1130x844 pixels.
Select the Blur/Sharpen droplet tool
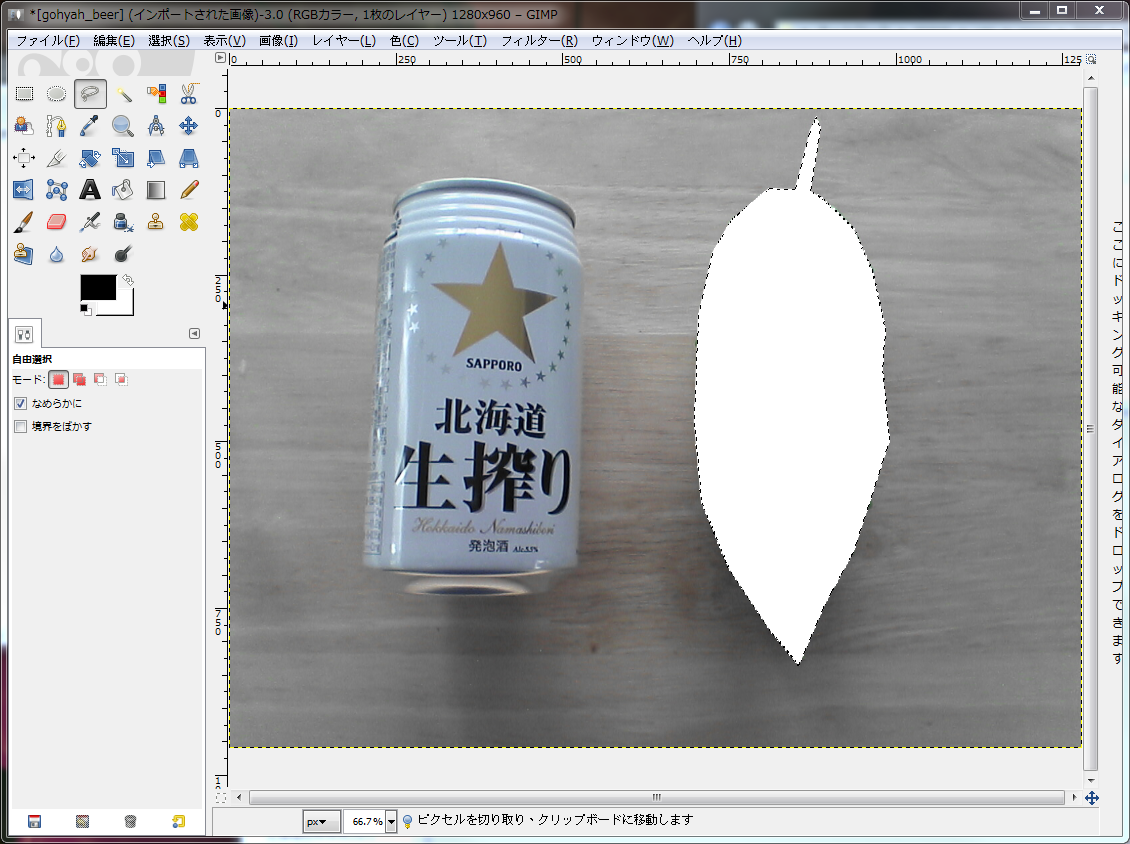tap(56, 254)
